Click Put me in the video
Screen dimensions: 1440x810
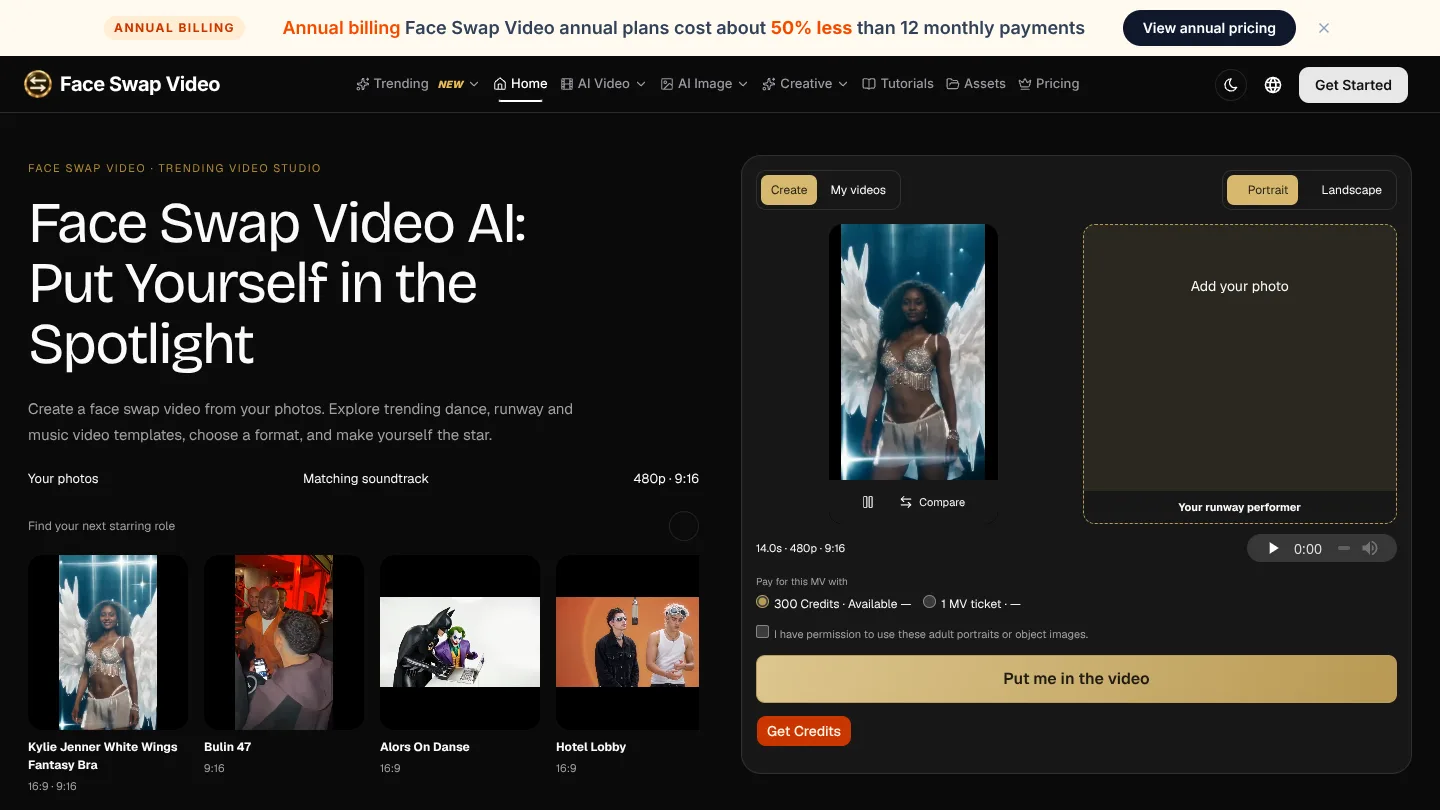coord(1076,679)
